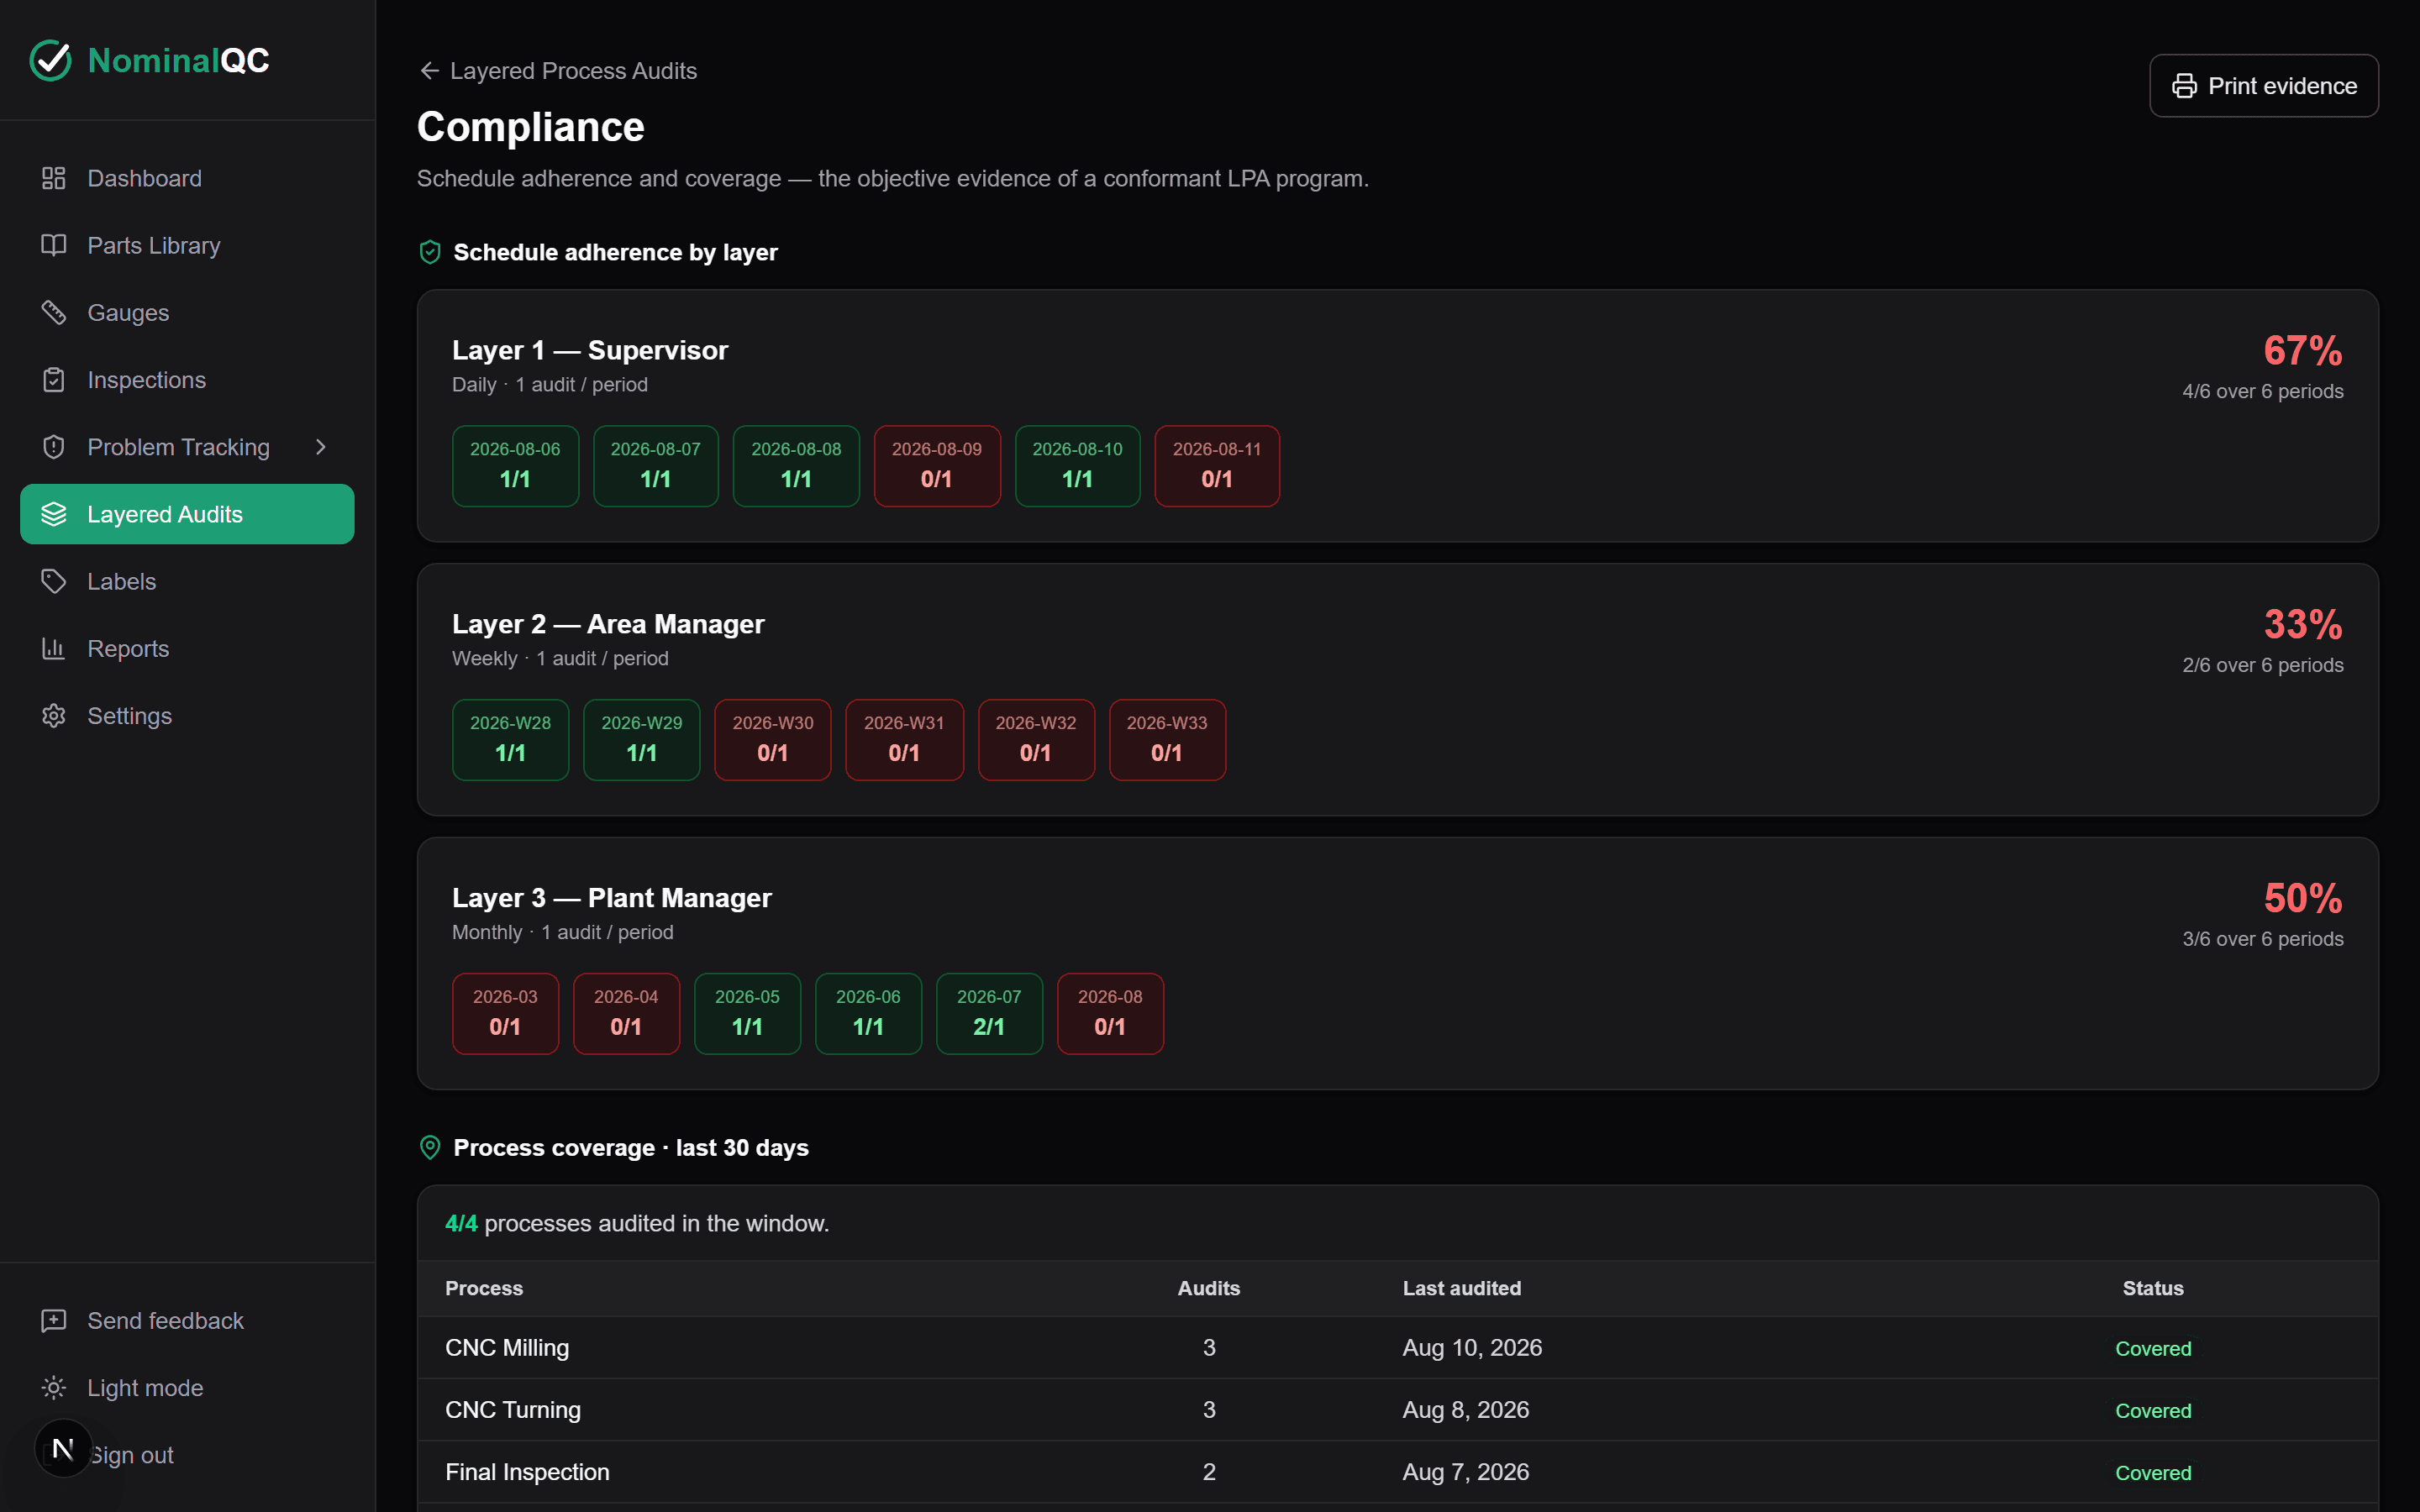The height and width of the screenshot is (1512, 2420).
Task: Click the Last audited column header
Action: coord(1462,1288)
